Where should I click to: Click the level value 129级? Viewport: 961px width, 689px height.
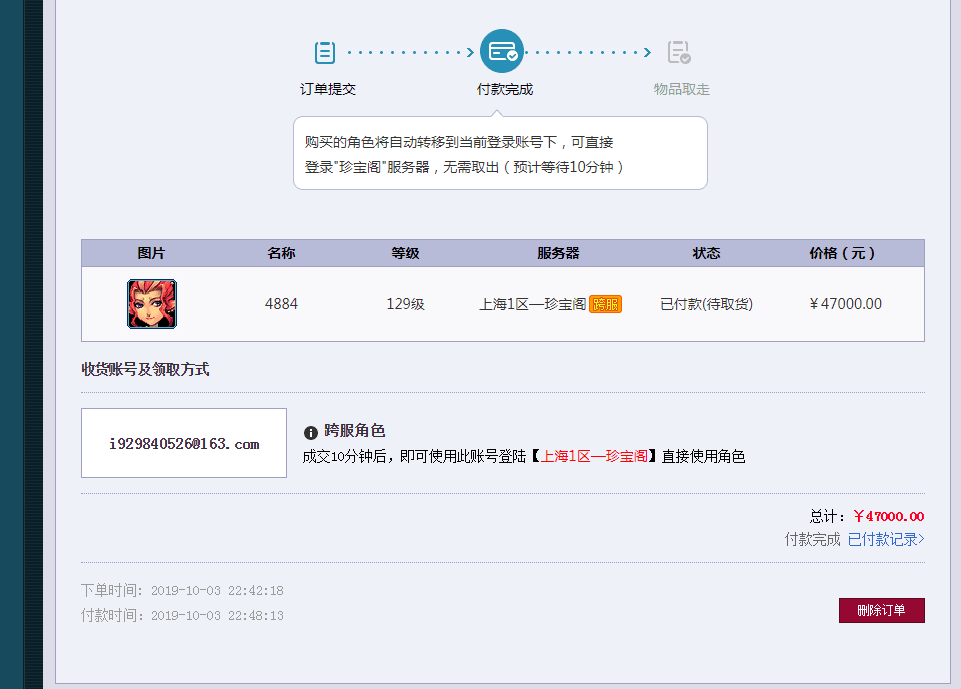[x=405, y=304]
